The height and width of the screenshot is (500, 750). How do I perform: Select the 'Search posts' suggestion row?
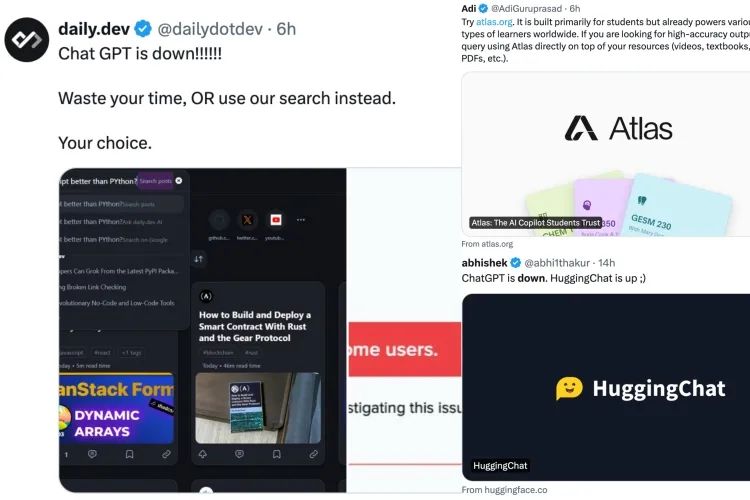[x=121, y=204]
